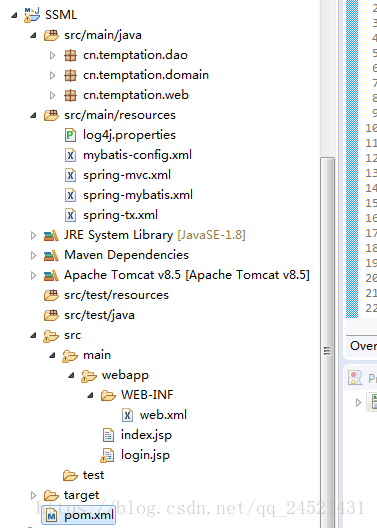Expand the target folder
The width and height of the screenshot is (377, 528).
pyautogui.click(x=33, y=495)
